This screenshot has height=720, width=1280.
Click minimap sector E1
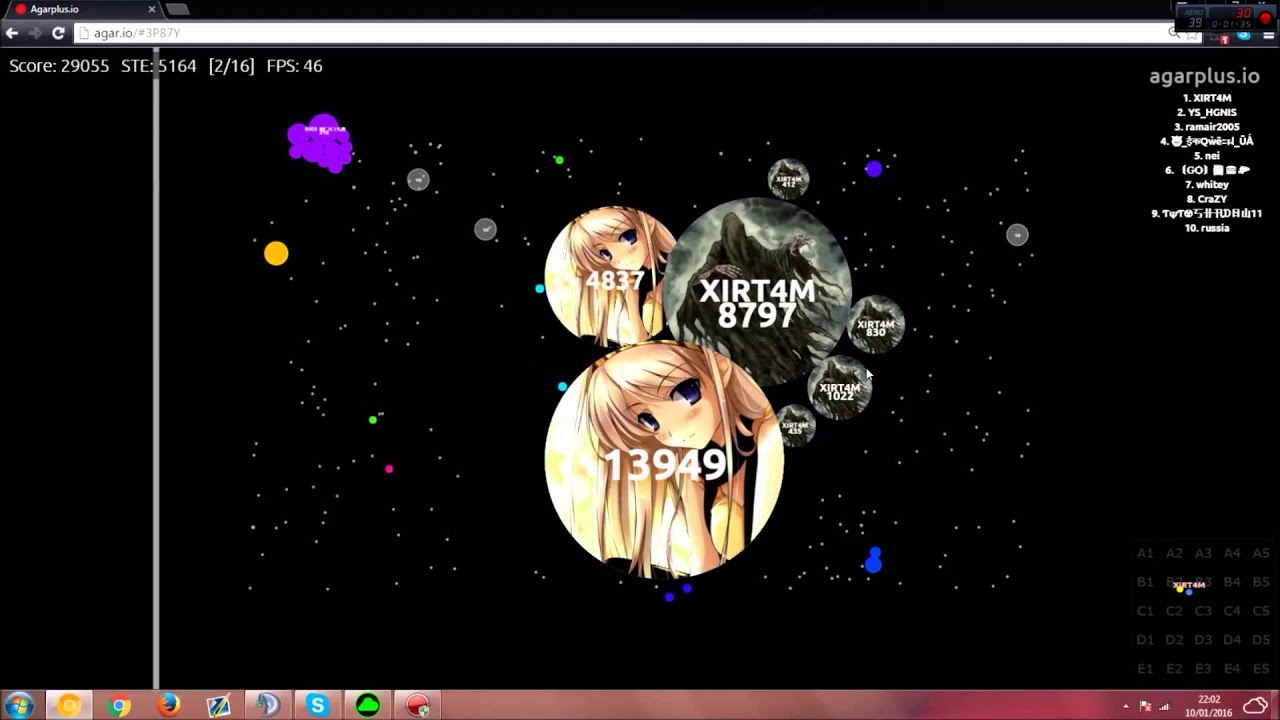(1145, 668)
